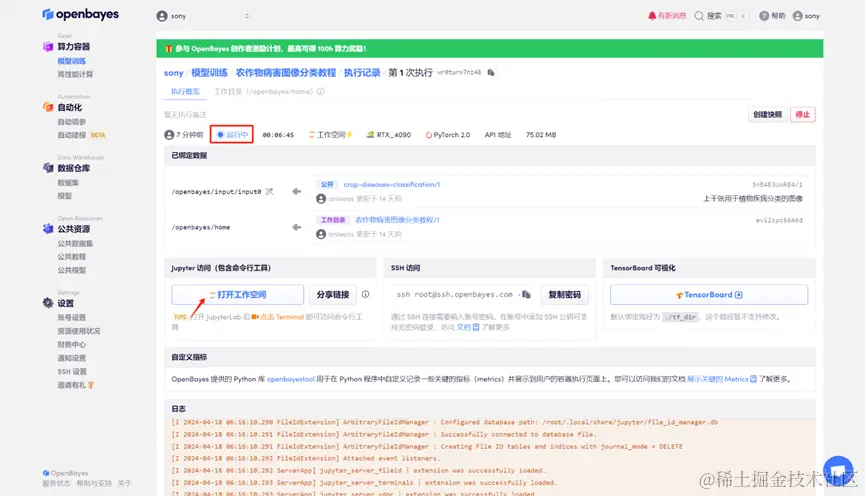Go to 执行记录 in the breadcrumb
Screen dimensions: 865x496
click(362, 73)
